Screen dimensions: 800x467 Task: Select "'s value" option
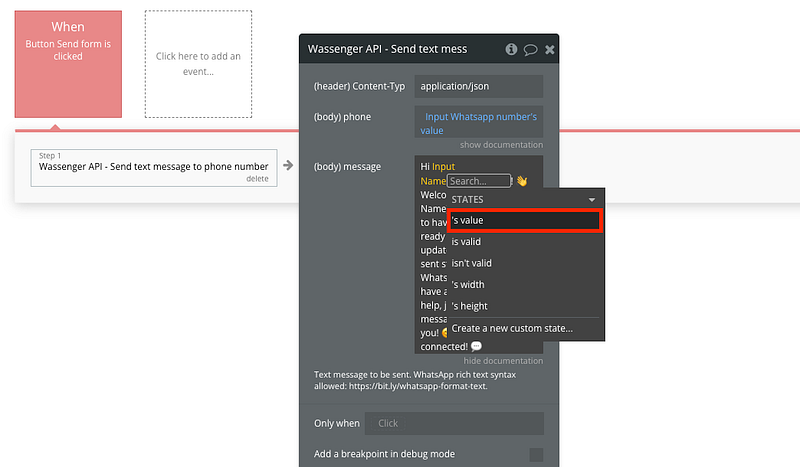[x=524, y=221]
